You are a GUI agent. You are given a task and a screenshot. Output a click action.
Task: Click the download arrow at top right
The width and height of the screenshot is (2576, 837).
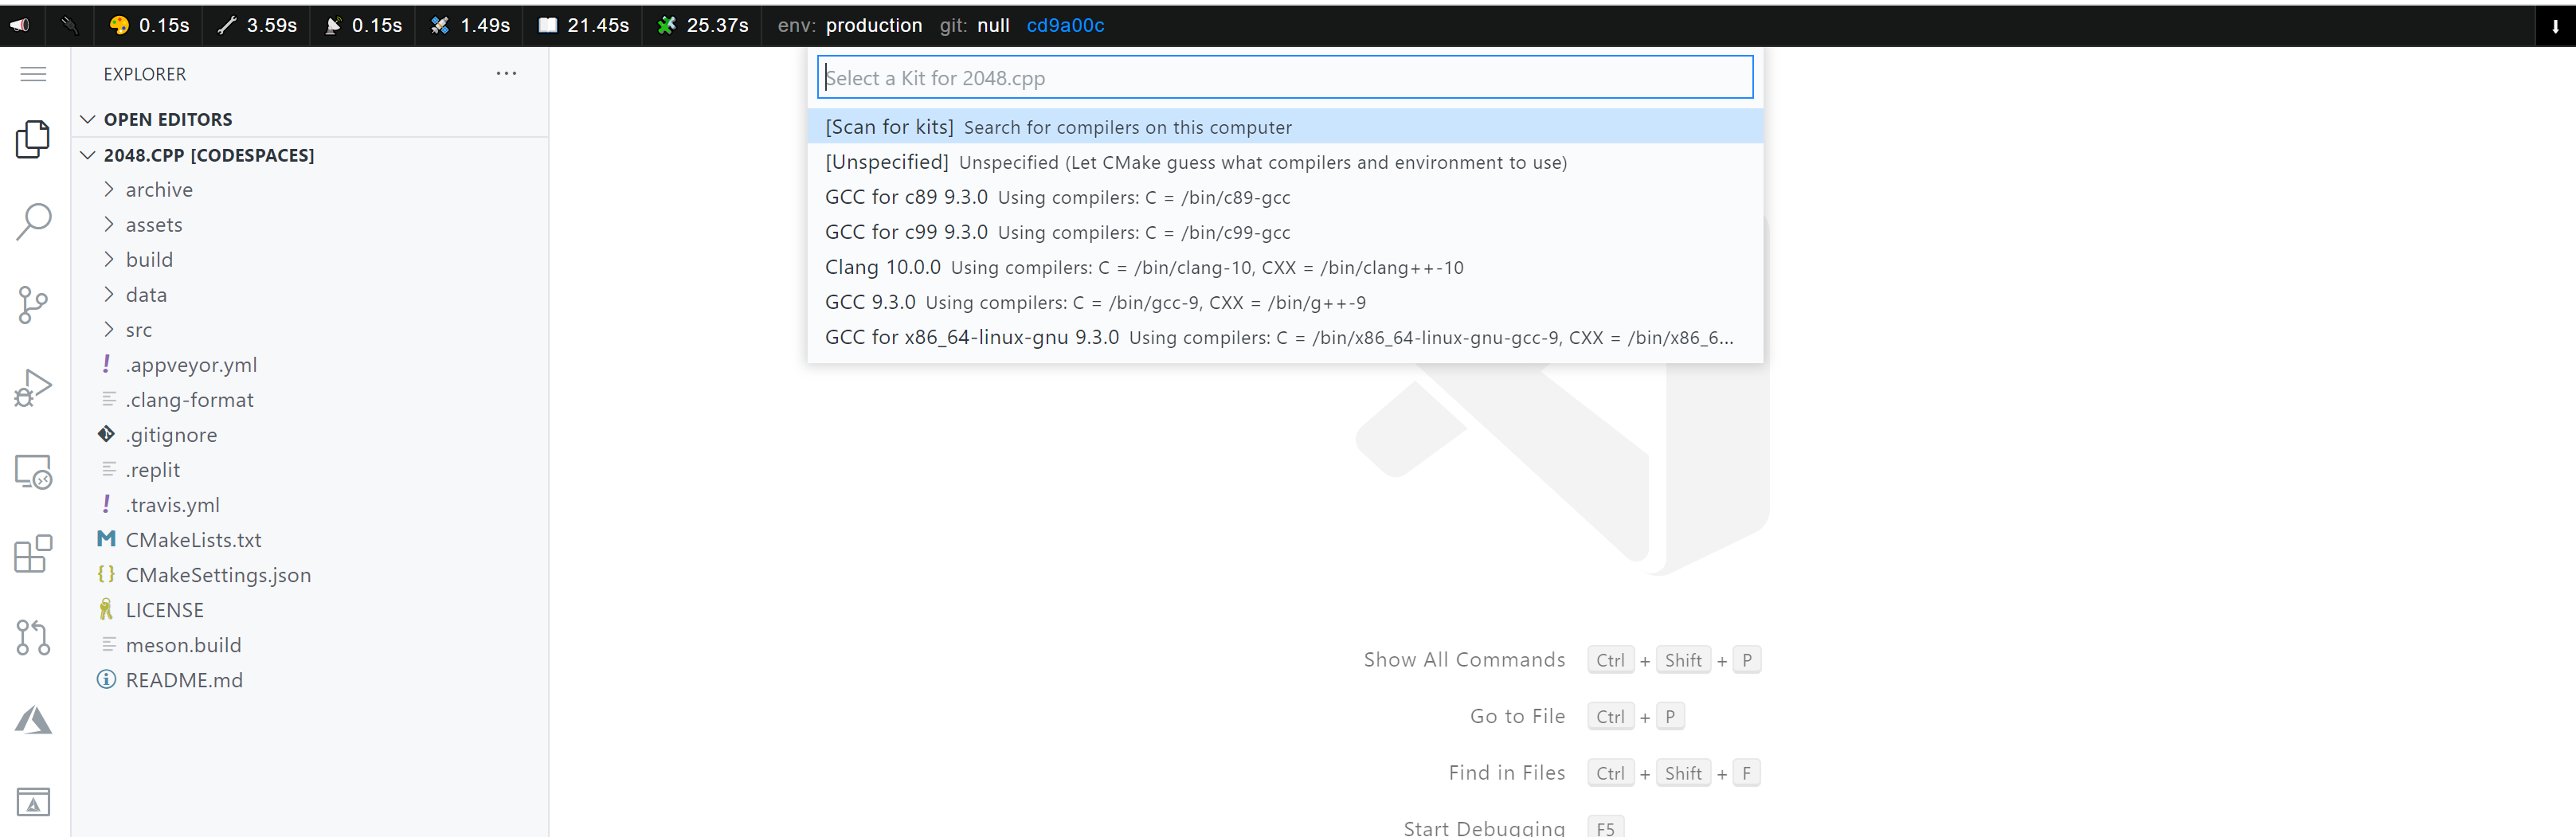[2555, 26]
